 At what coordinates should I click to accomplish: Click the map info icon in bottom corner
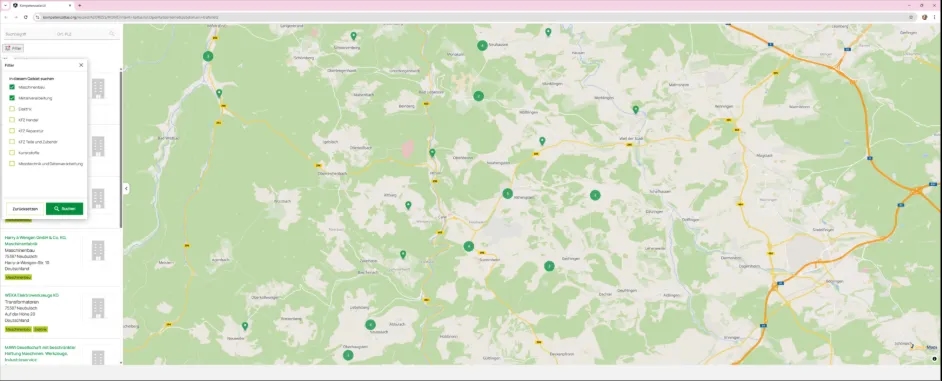click(934, 359)
